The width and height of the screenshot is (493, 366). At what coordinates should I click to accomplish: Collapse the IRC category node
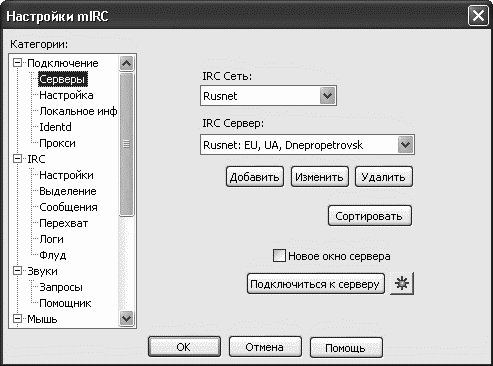pyautogui.click(x=17, y=159)
